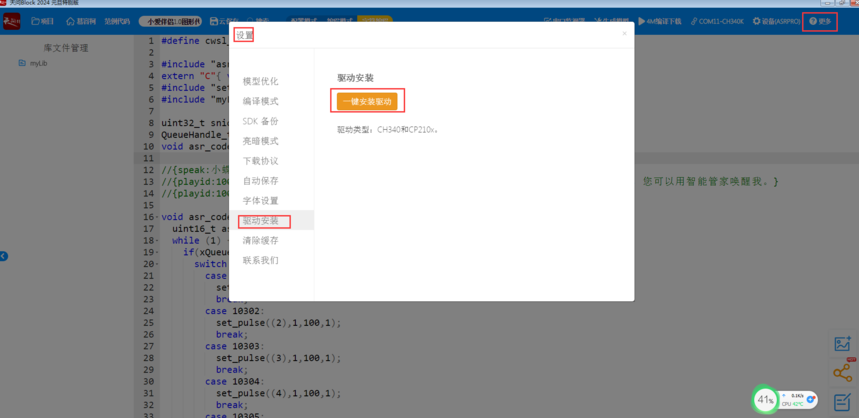The width and height of the screenshot is (859, 418).
Task: Select 编译模式 in settings sidebar
Action: [x=261, y=101]
